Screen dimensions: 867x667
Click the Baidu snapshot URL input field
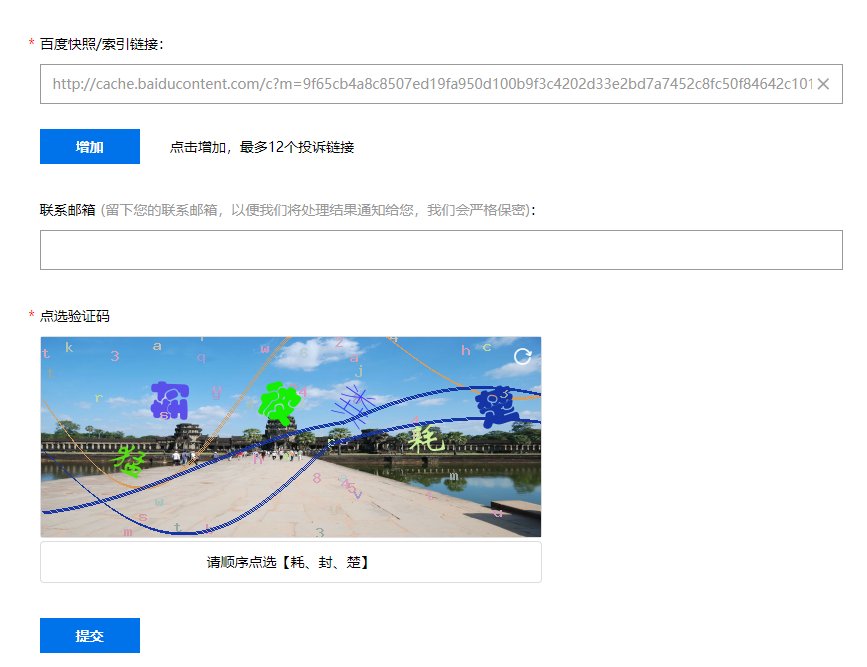tap(430, 84)
